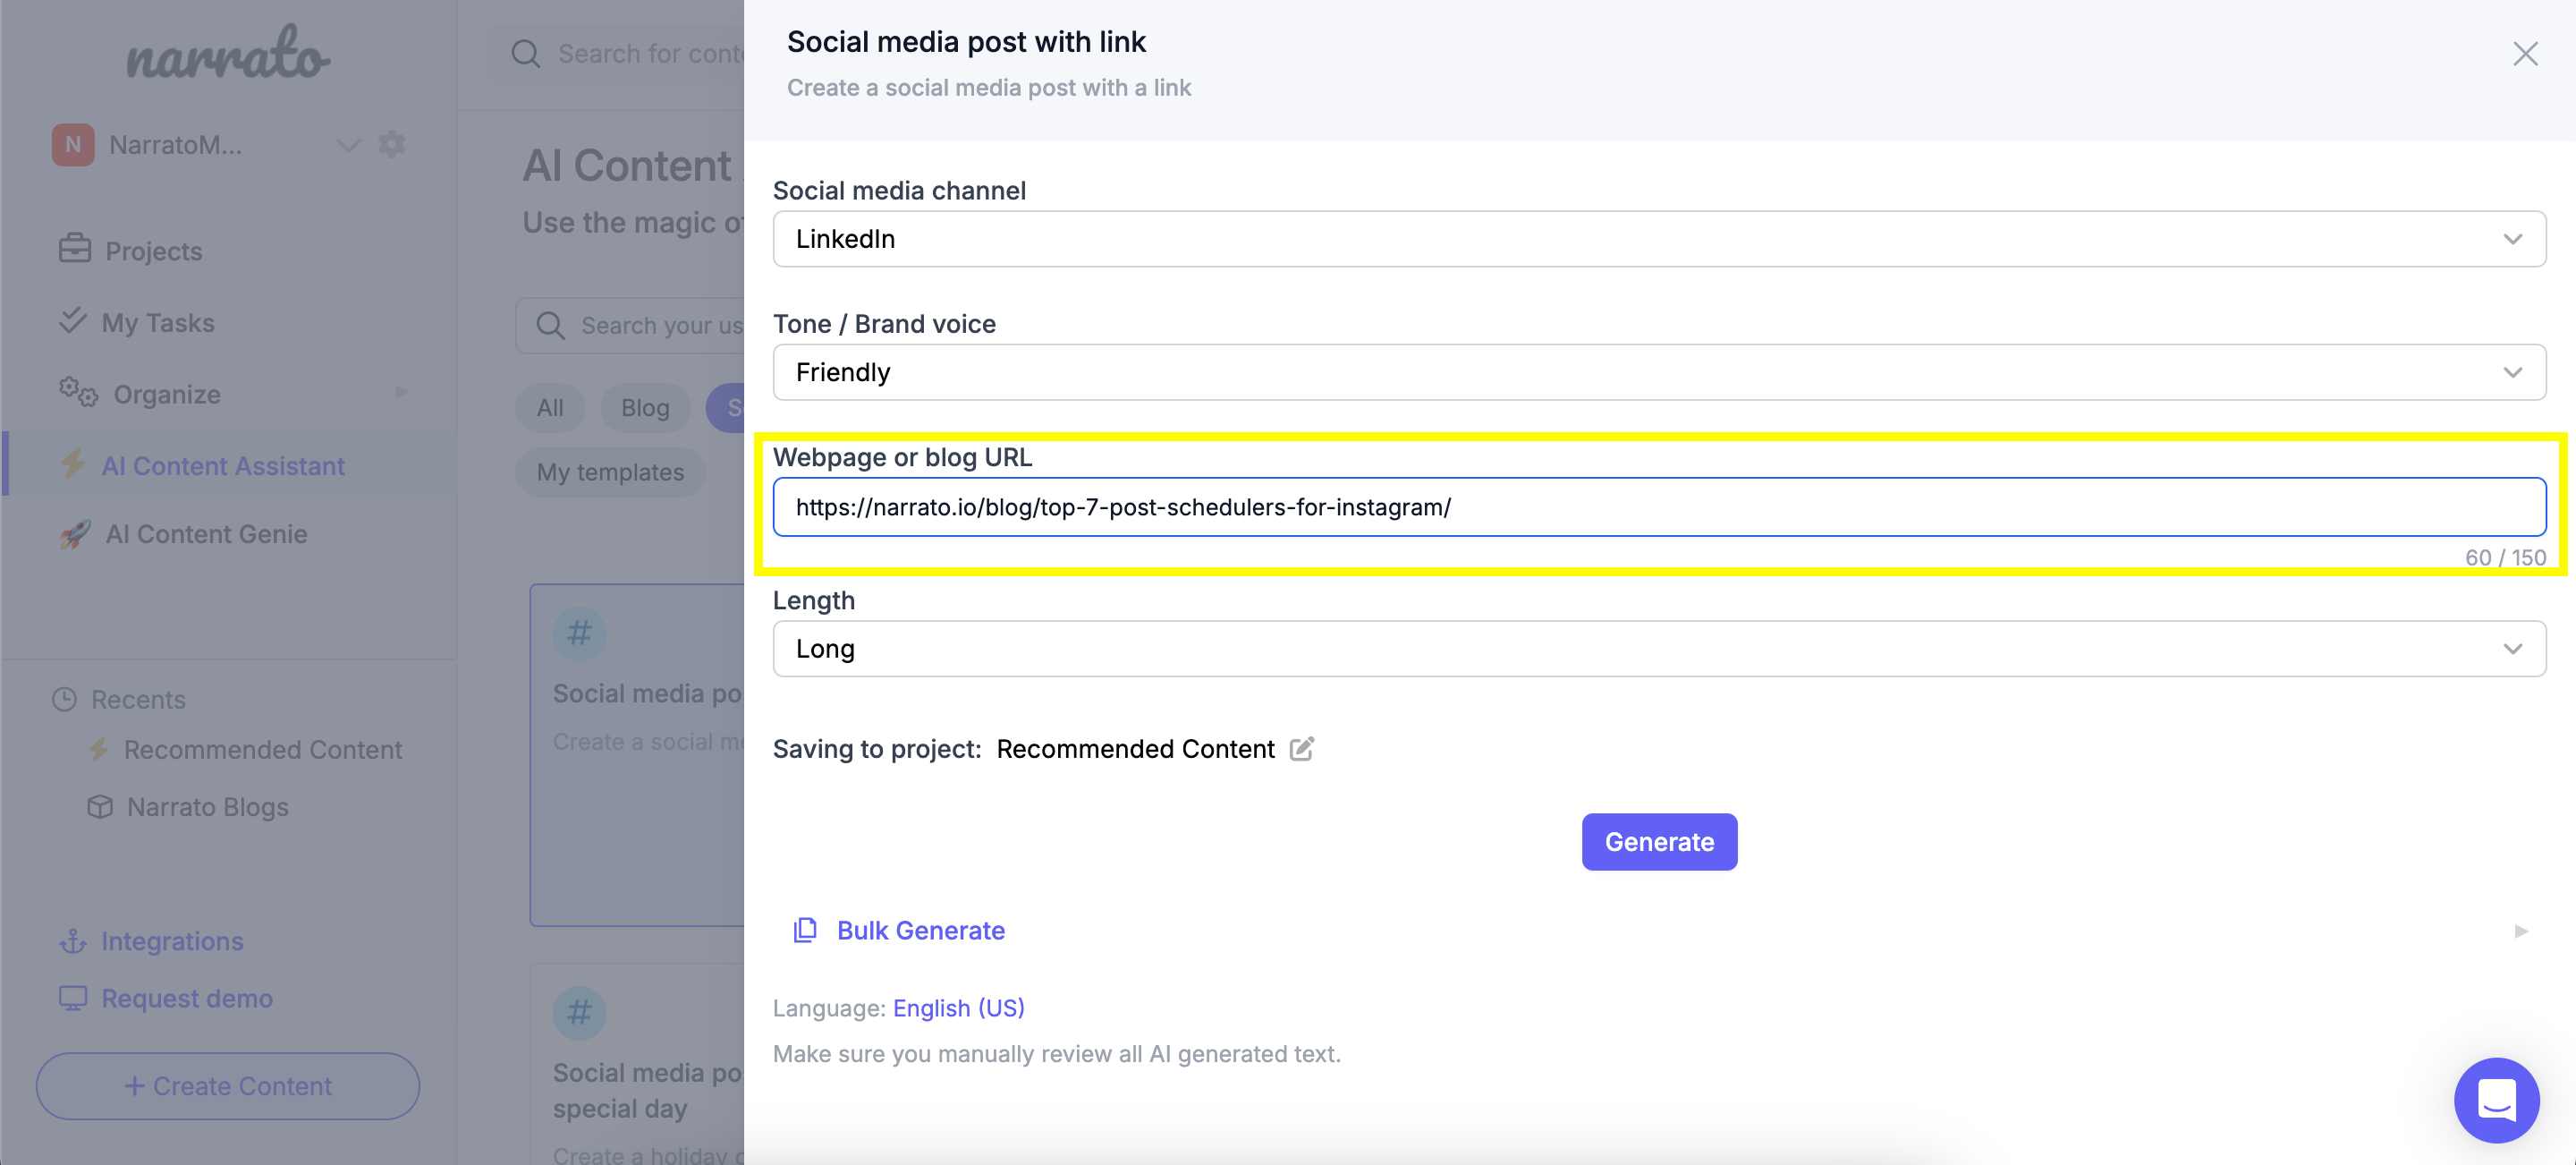
Task: Open the Tone / Brand voice dropdown
Action: pos(1659,372)
